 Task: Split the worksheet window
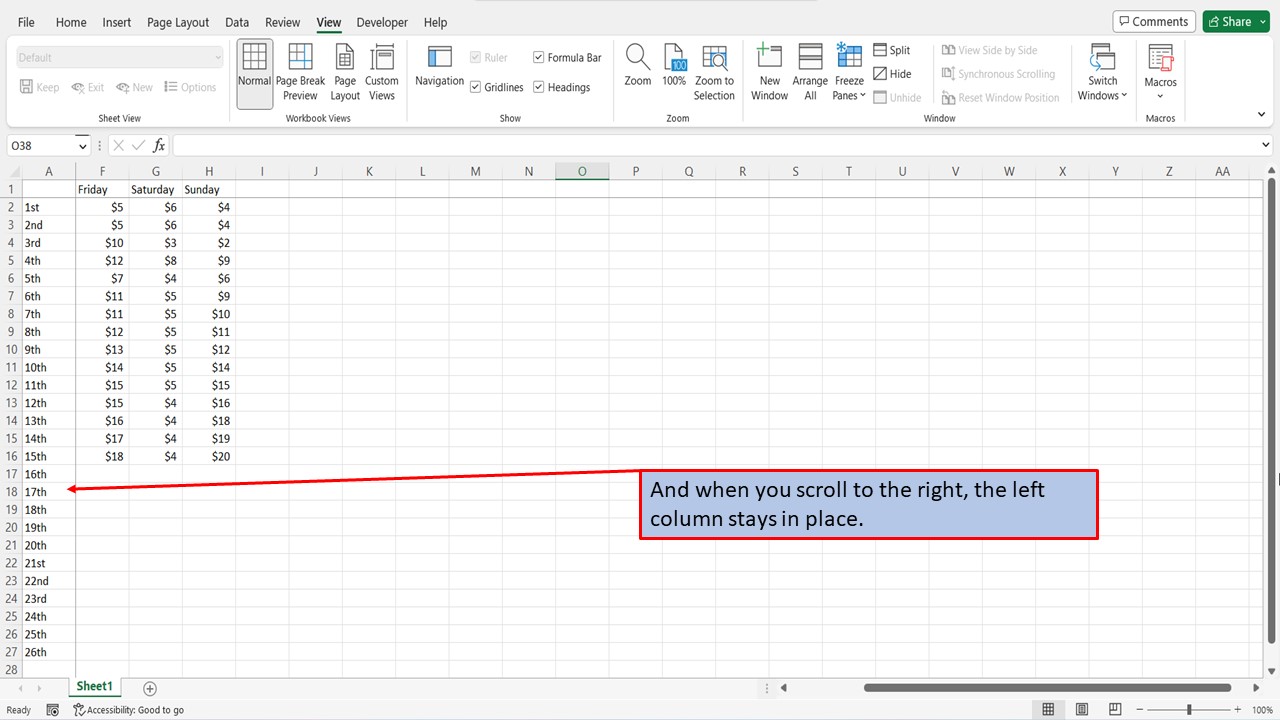point(893,49)
